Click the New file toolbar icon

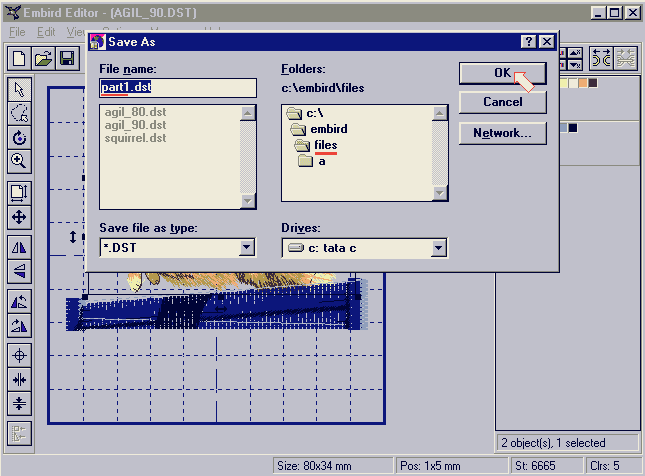19,58
